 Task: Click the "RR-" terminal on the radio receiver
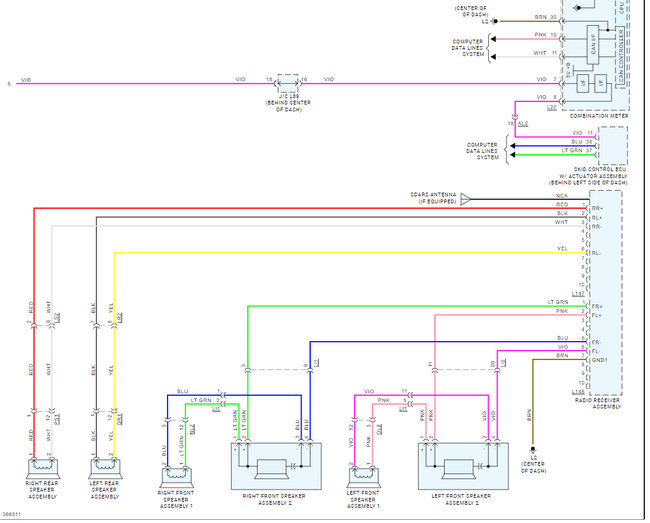click(x=597, y=227)
